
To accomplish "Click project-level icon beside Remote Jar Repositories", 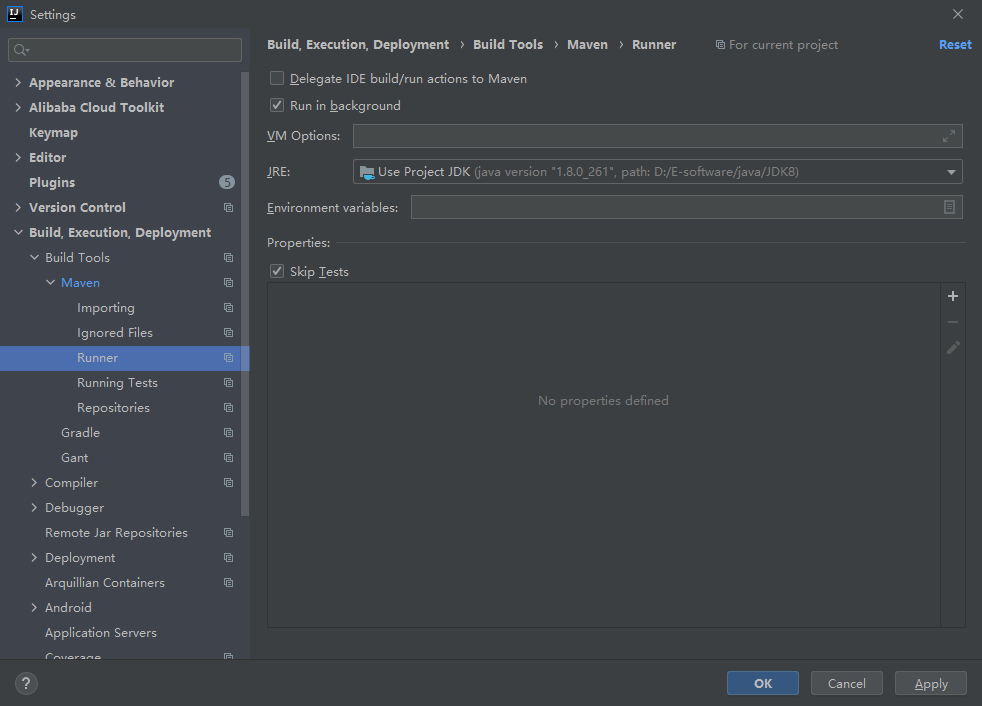I will point(229,532).
